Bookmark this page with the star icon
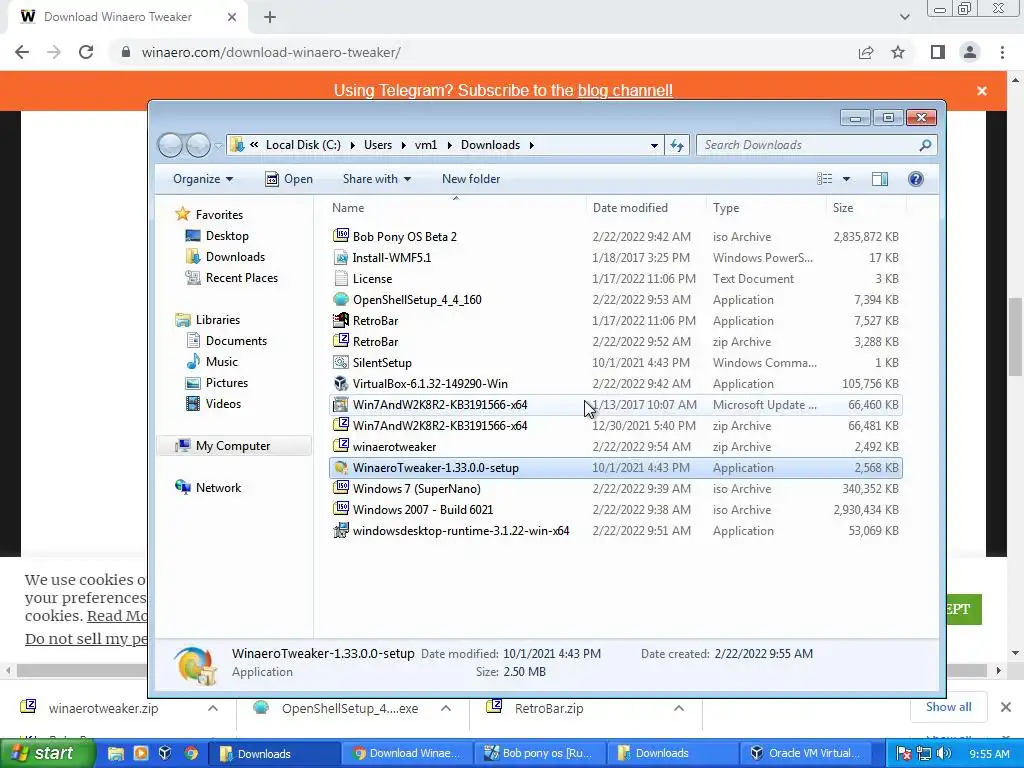Viewport: 1024px width, 768px height. tap(898, 52)
